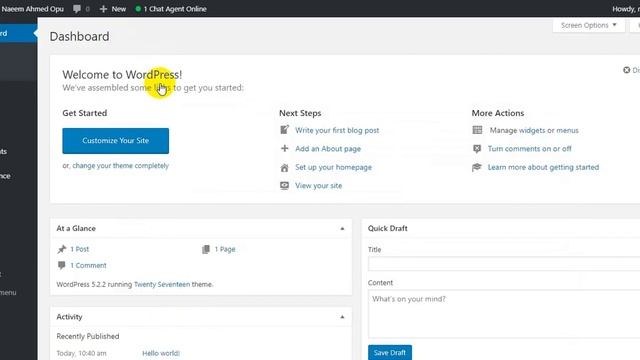
Task: Click the Dashboard page title
Action: click(80, 36)
